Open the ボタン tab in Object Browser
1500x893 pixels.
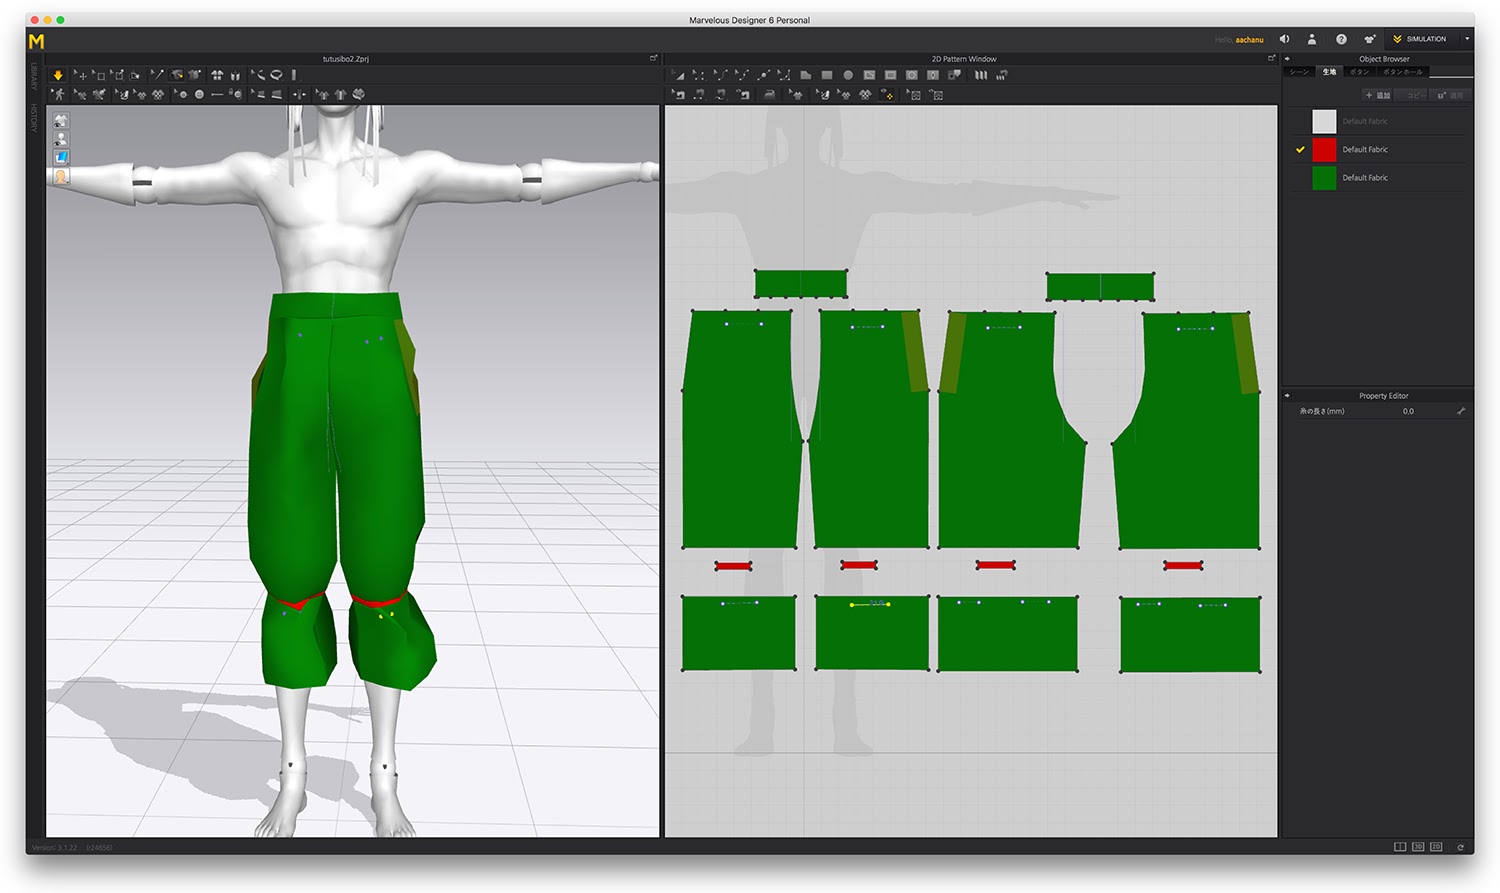1359,72
